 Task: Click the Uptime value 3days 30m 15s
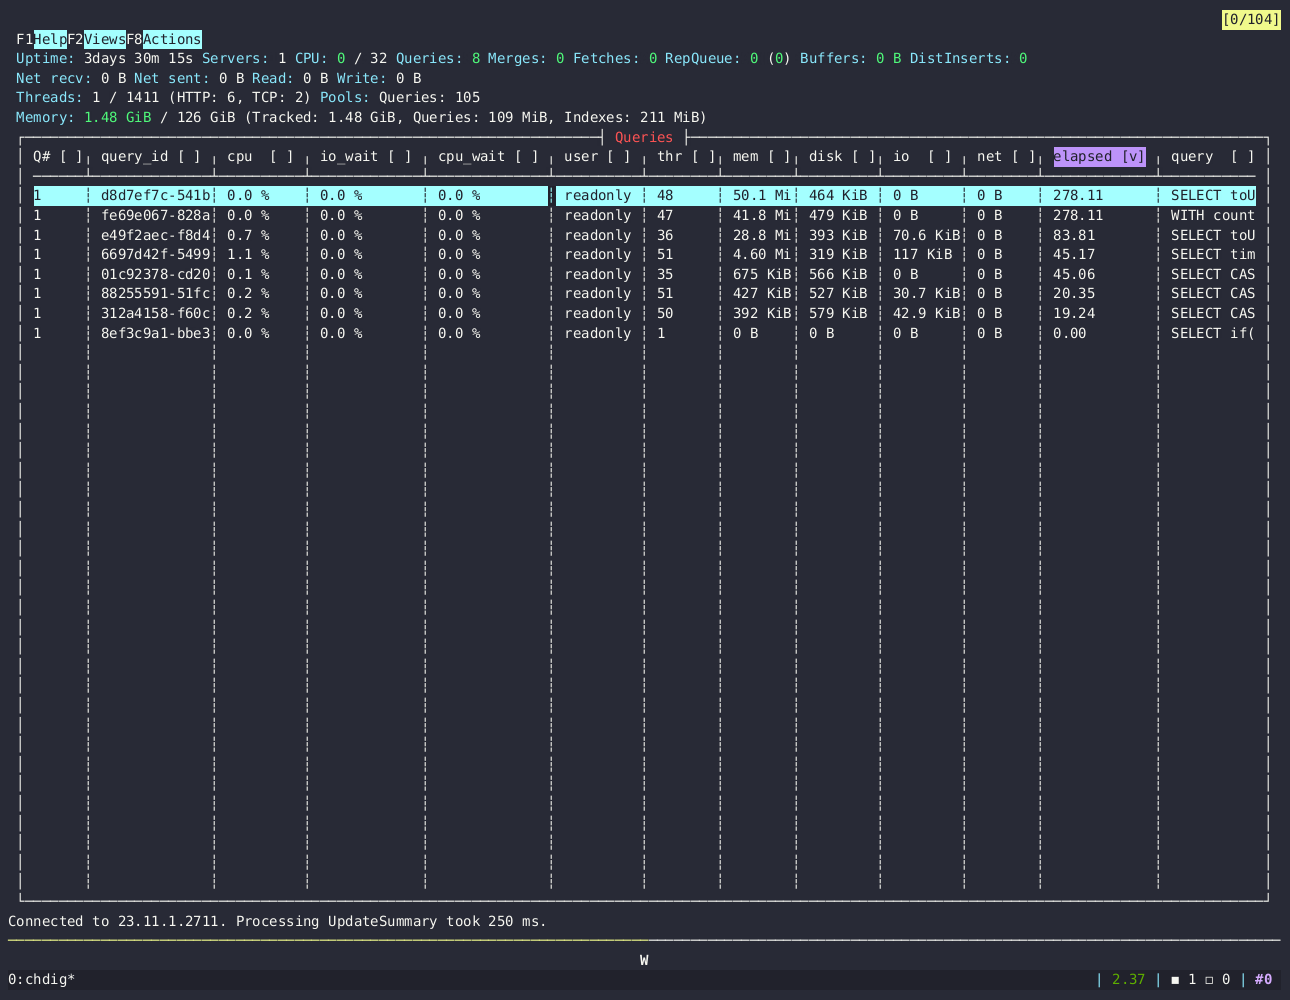(x=138, y=58)
